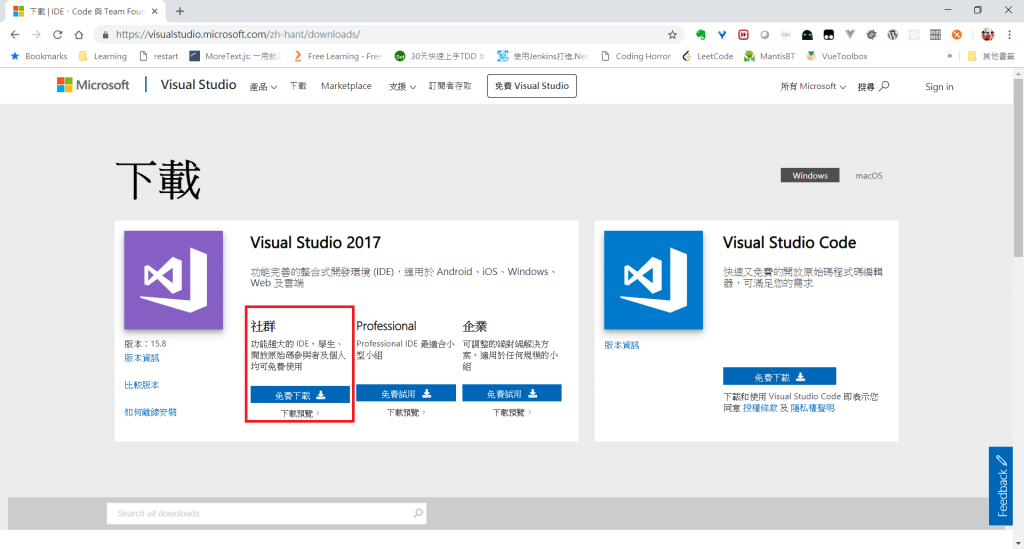Screen dimensions: 1024x549
Task: Click the purple Visual Studio 2017 logo
Action: pyautogui.click(x=174, y=280)
